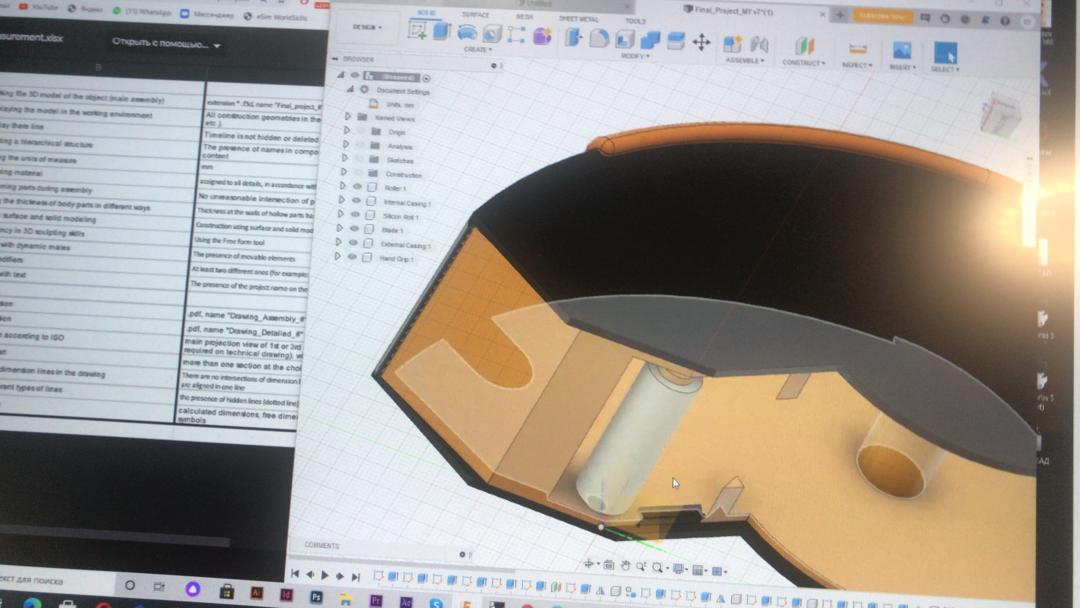Click the Create Sketch tool icon
The width and height of the screenshot is (1080, 608).
(418, 32)
